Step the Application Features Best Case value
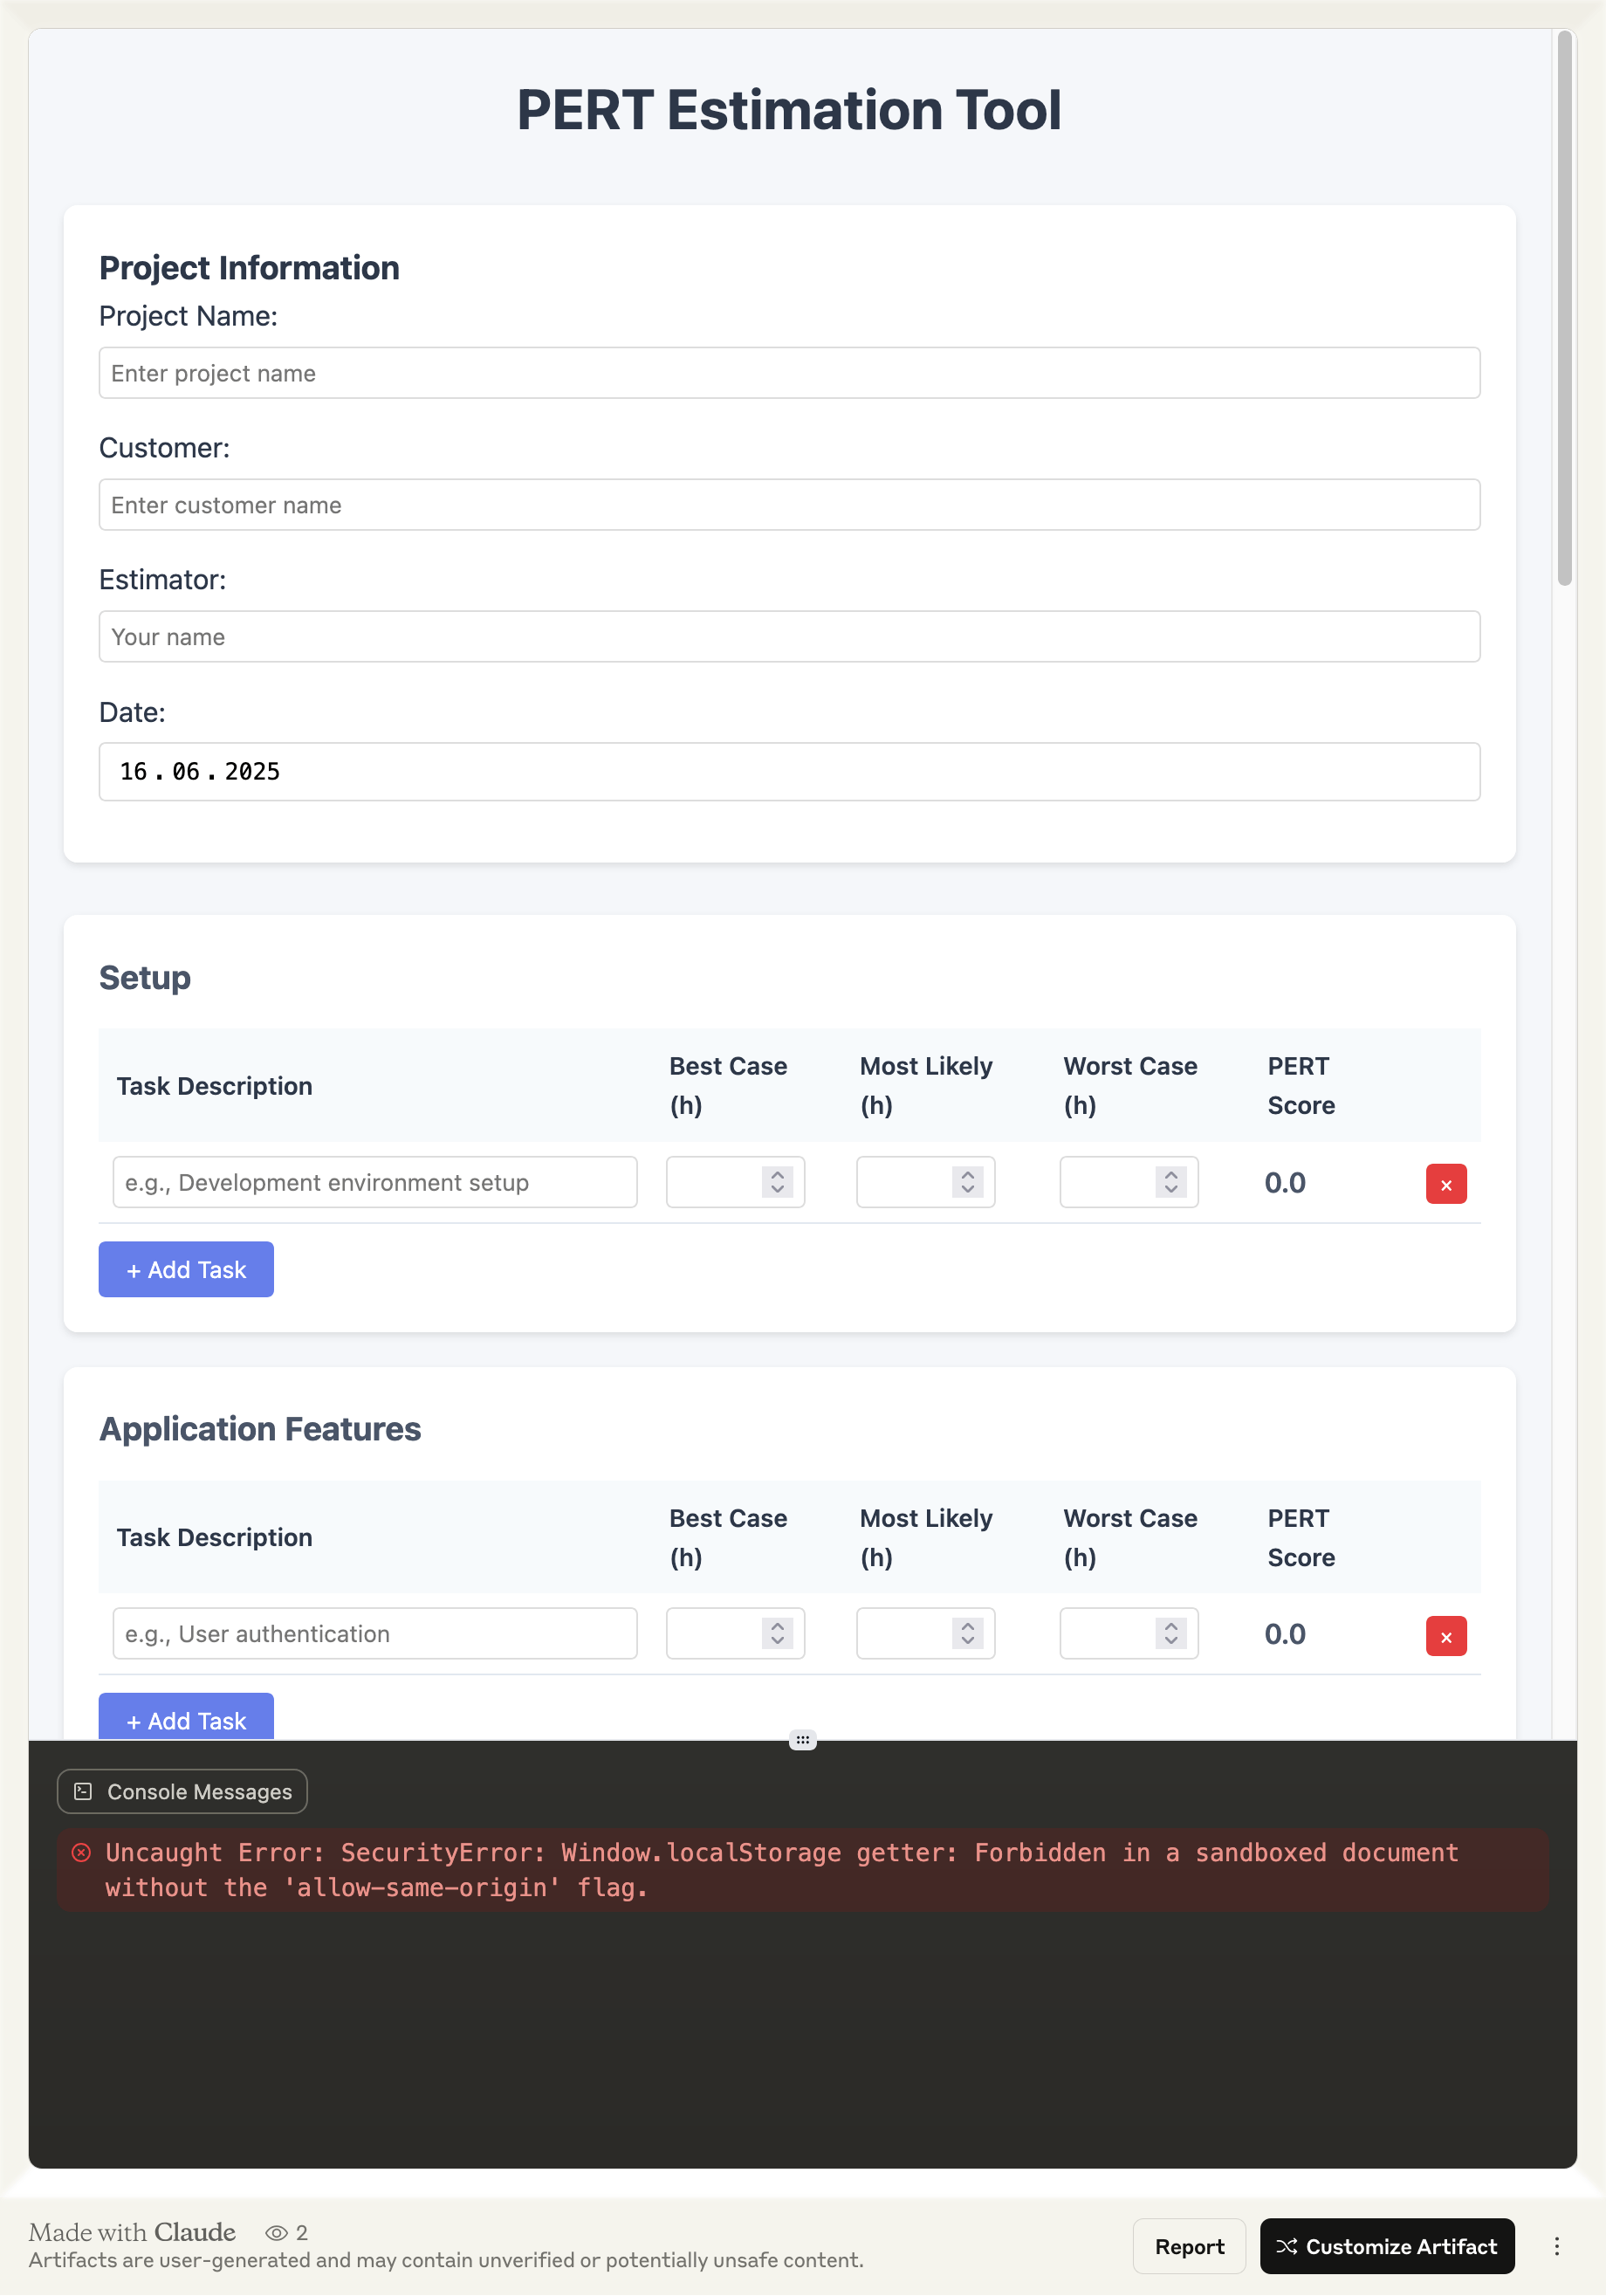The width and height of the screenshot is (1606, 2296). pos(777,1633)
